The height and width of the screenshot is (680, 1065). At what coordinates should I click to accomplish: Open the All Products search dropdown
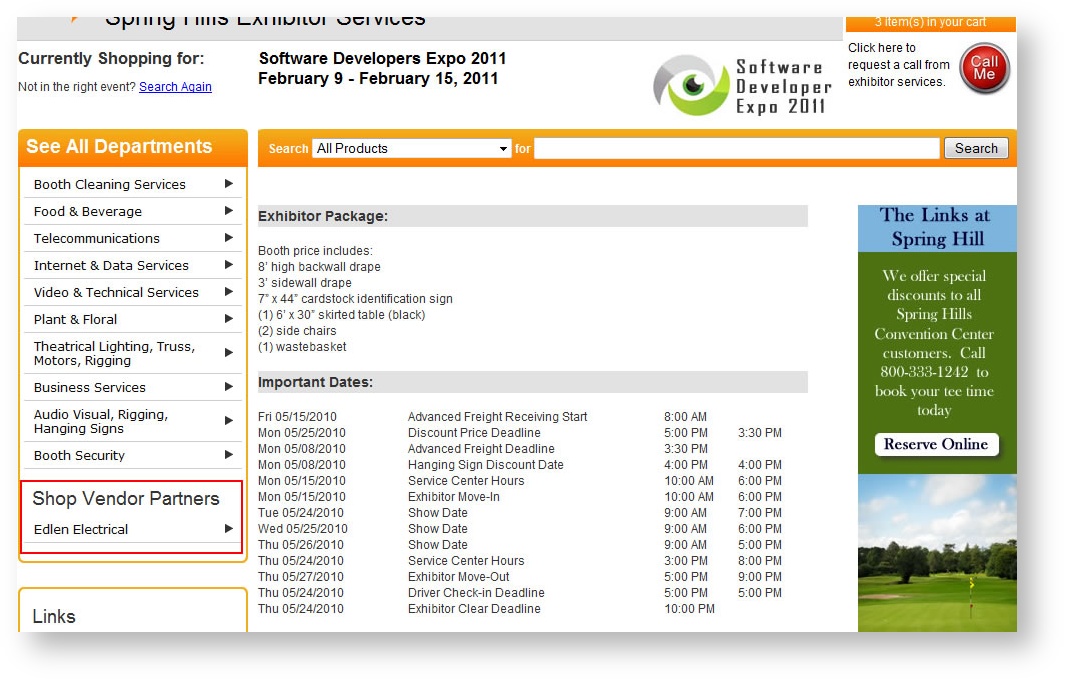(411, 148)
